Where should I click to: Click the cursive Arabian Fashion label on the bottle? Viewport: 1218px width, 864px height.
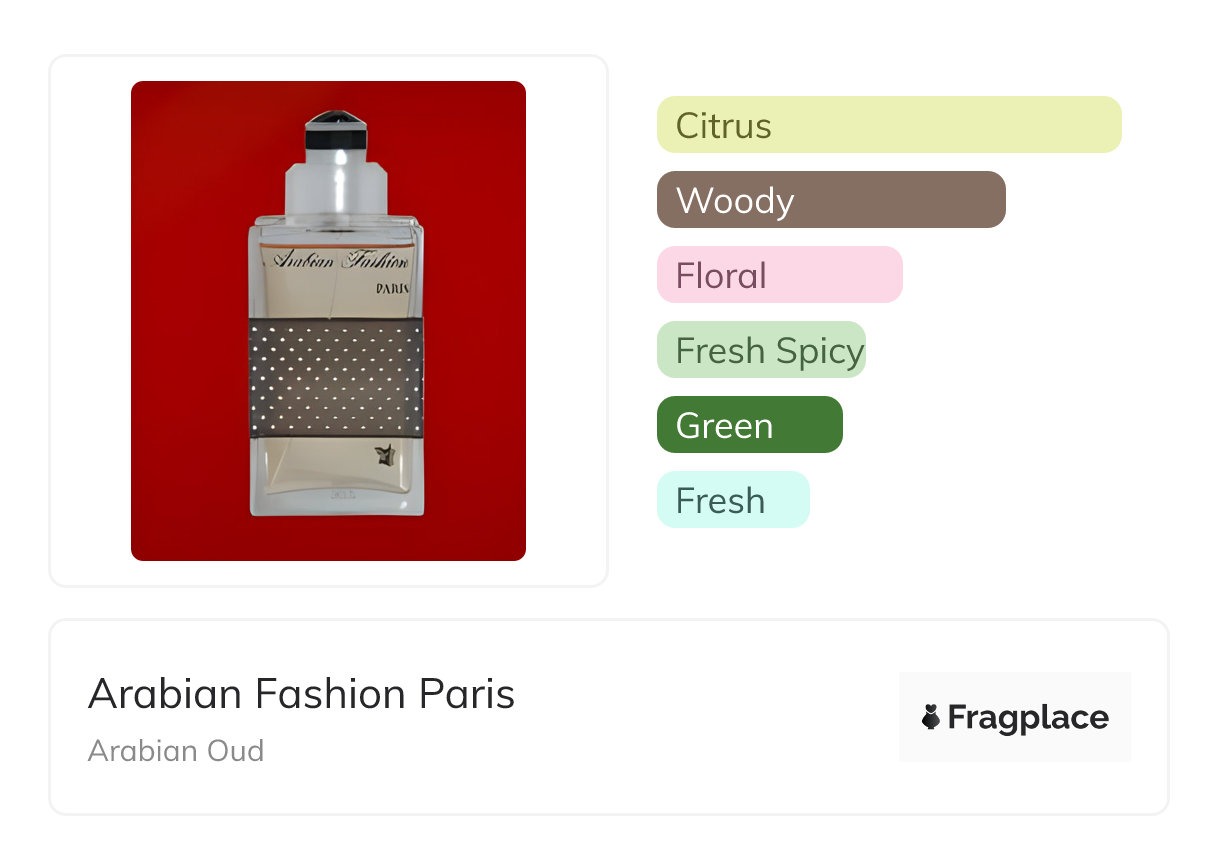[x=339, y=261]
